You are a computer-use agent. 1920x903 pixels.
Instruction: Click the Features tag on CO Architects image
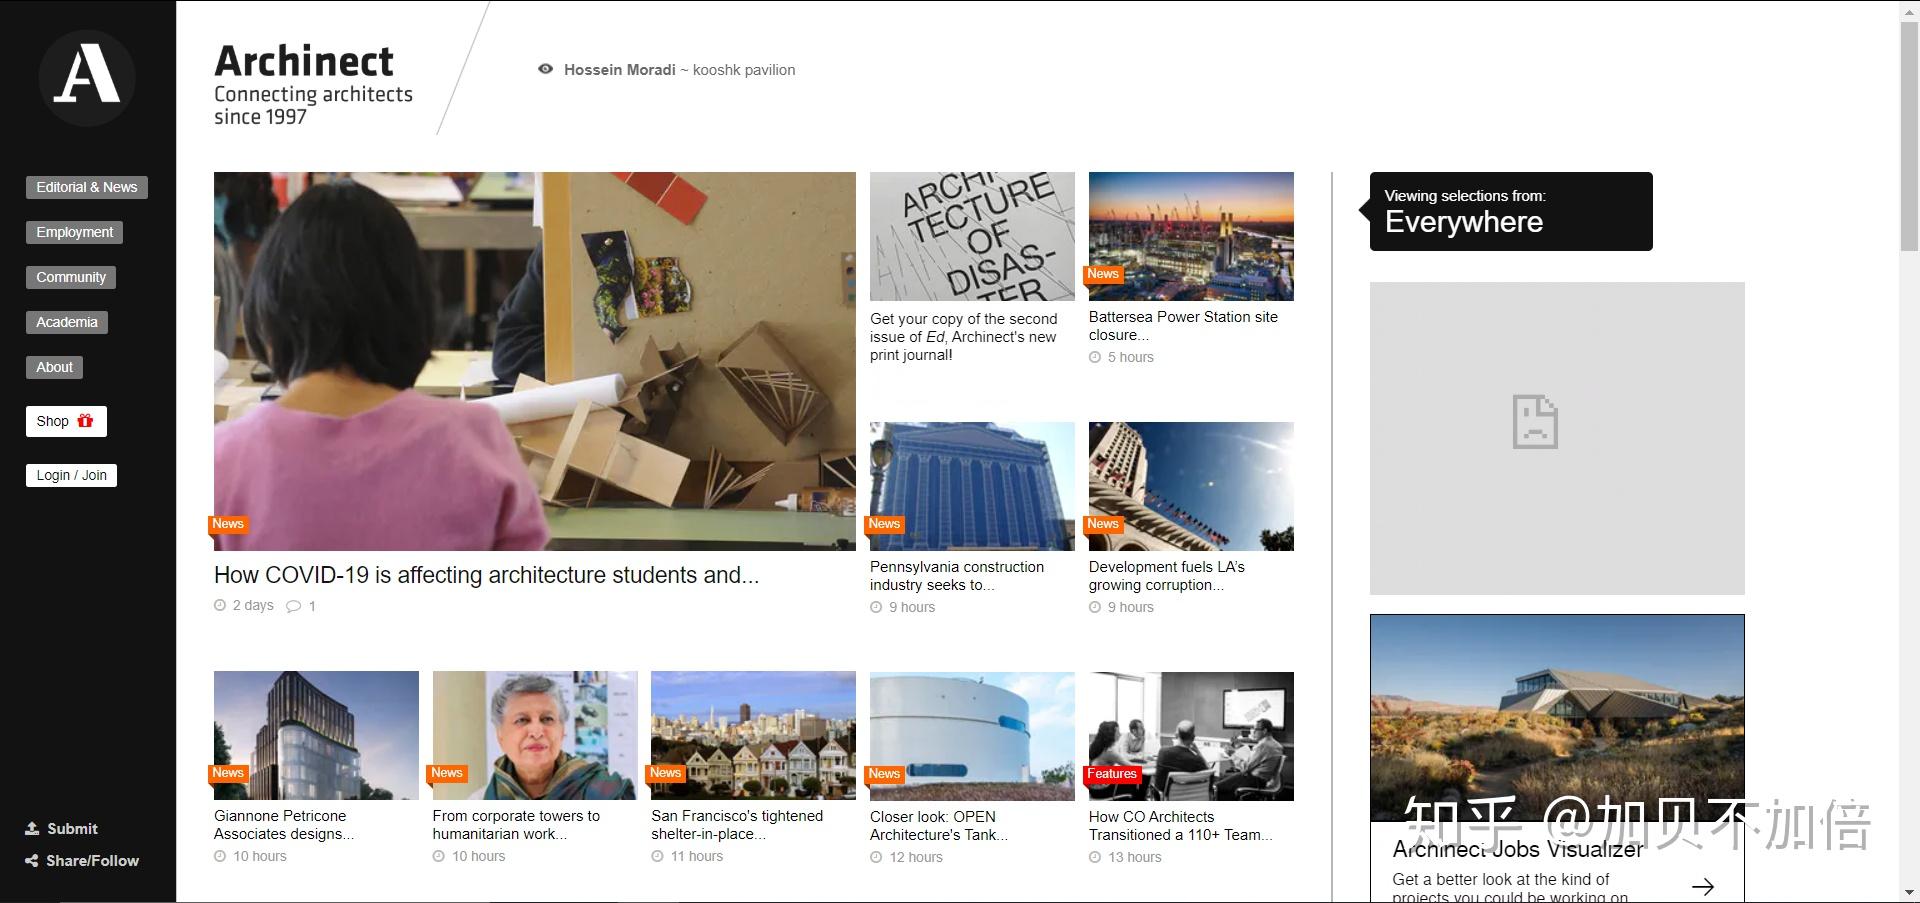1112,774
